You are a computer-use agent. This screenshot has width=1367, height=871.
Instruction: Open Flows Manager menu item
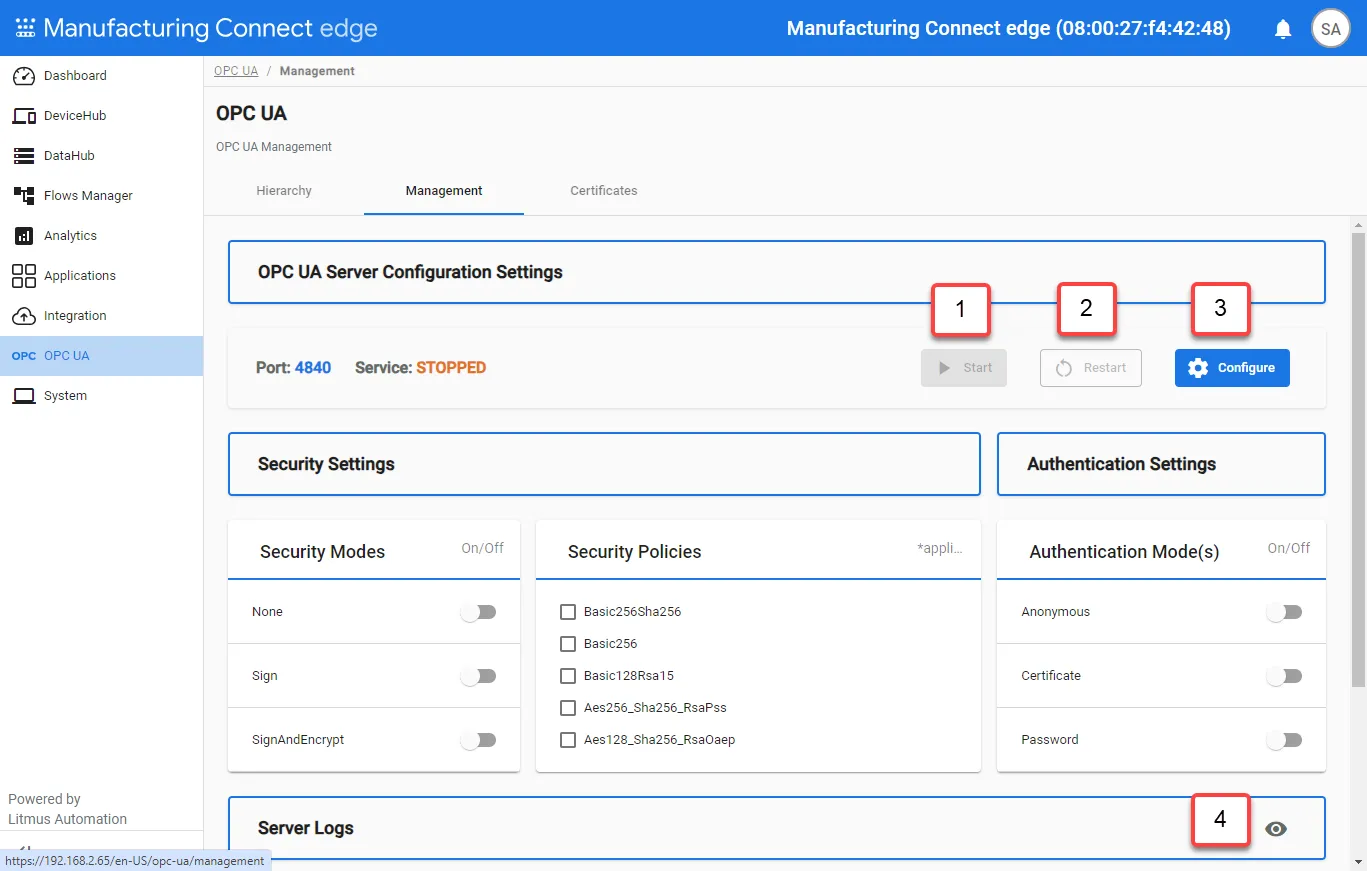coord(101,196)
